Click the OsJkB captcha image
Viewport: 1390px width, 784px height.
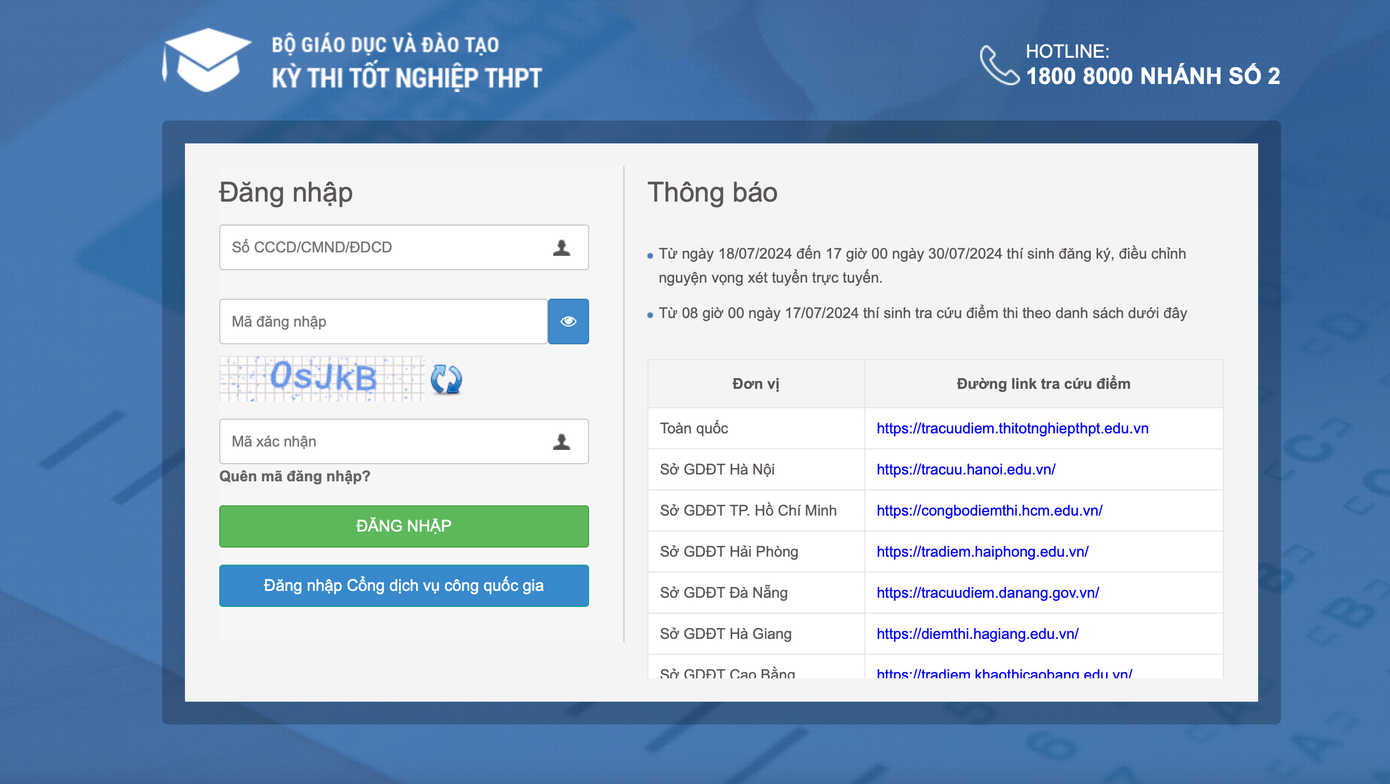tap(322, 378)
